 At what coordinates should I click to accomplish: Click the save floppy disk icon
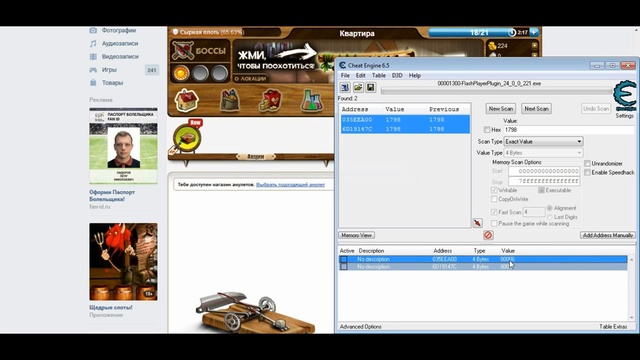(370, 87)
